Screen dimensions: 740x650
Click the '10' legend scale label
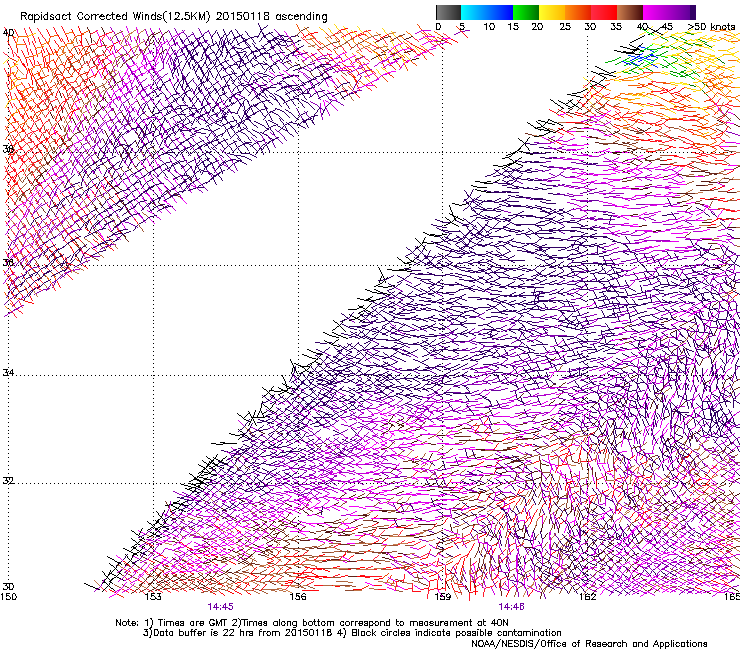[489, 27]
